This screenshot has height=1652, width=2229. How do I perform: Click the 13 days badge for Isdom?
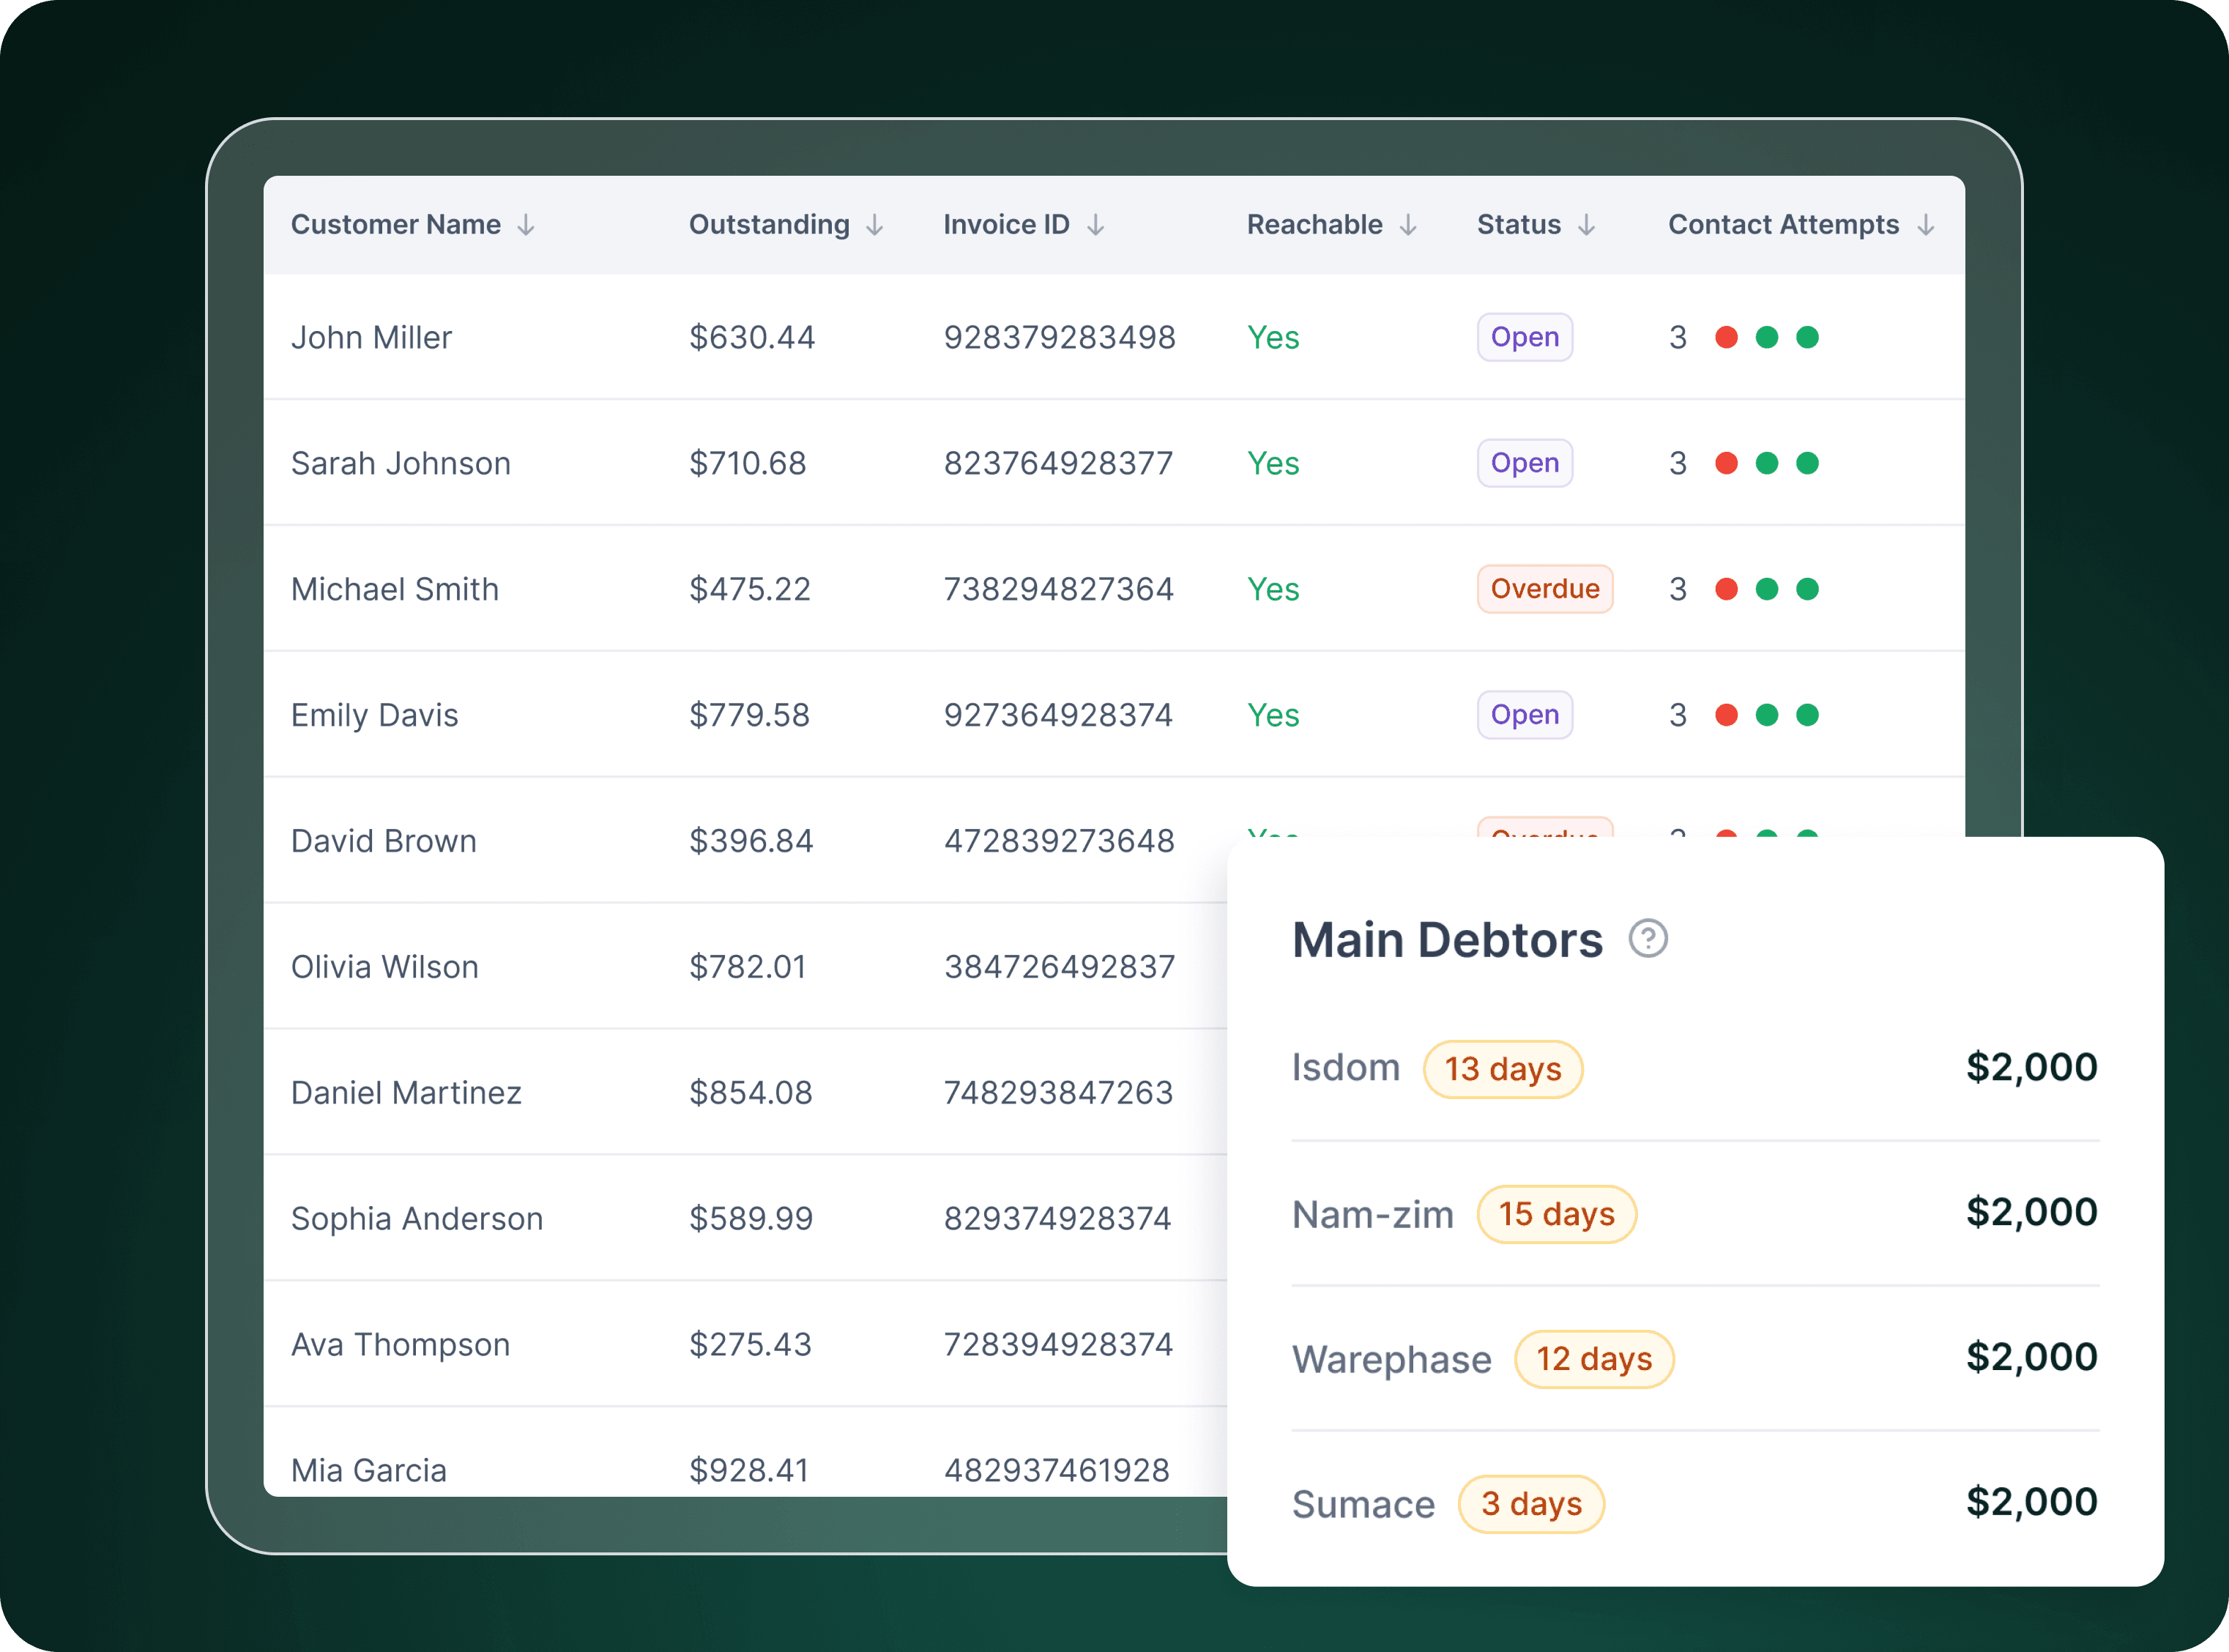pyautogui.click(x=1503, y=1069)
